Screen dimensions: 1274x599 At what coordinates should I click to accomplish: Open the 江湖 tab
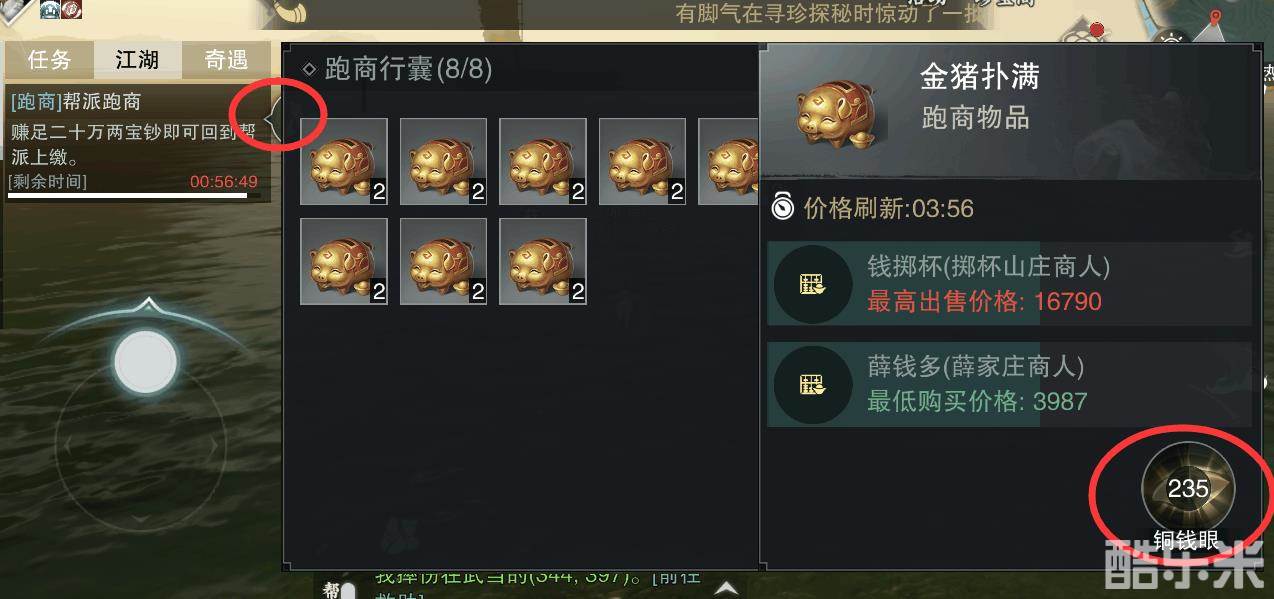pos(137,60)
